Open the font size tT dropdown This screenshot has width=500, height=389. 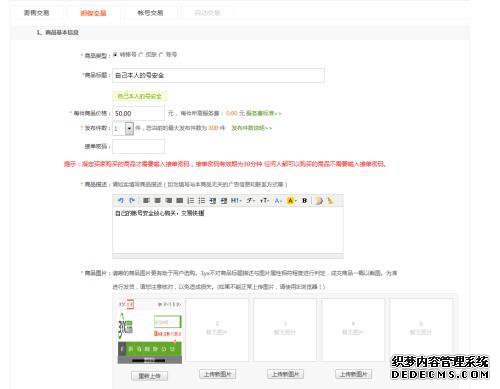coord(264,200)
